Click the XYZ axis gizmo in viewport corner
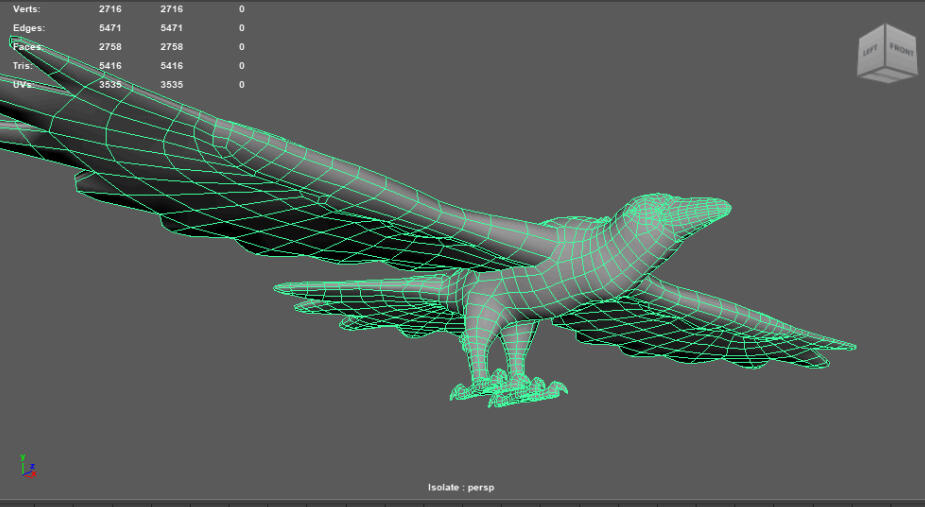The image size is (925, 507). click(x=27, y=465)
